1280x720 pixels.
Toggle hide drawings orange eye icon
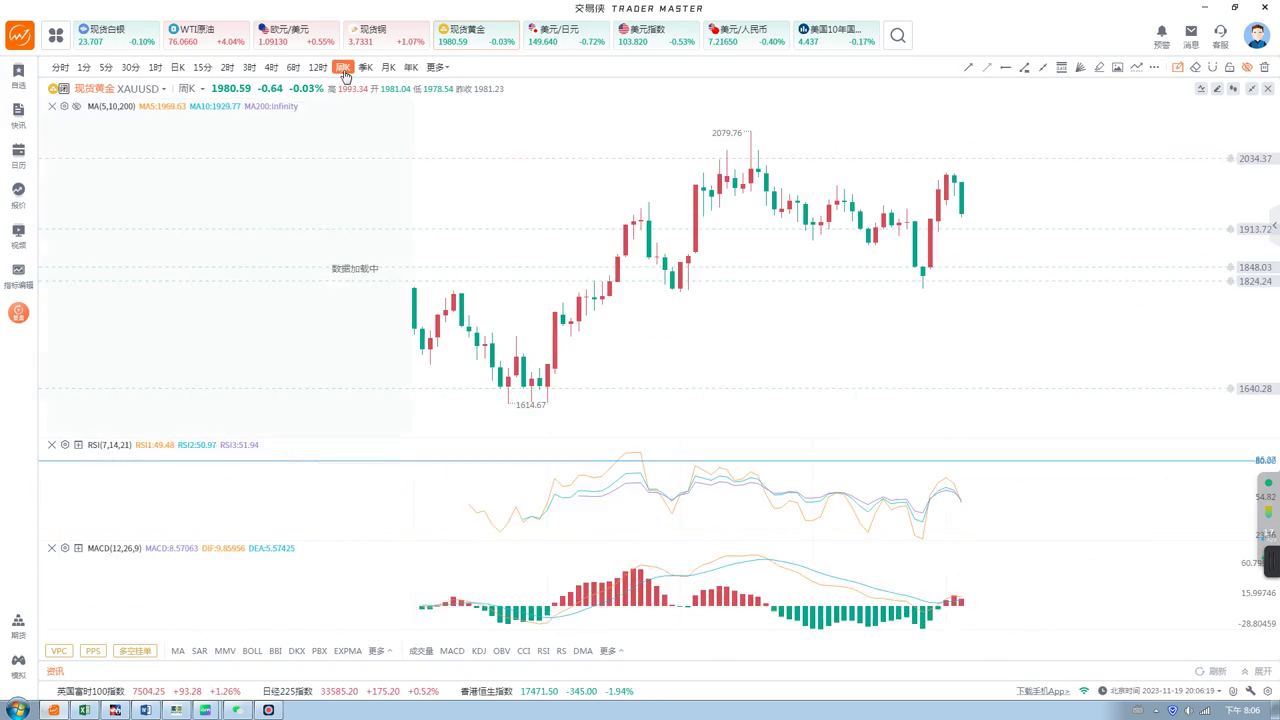click(x=1247, y=67)
